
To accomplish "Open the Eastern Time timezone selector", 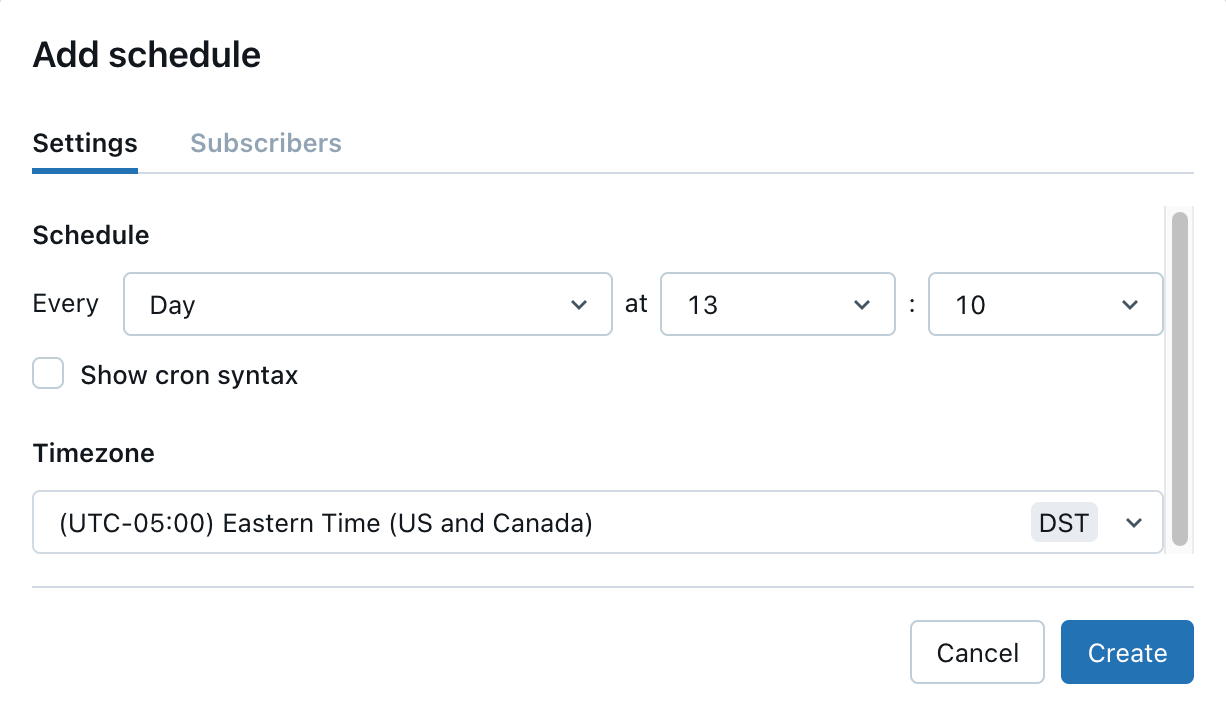I will pyautogui.click(x=530, y=522).
